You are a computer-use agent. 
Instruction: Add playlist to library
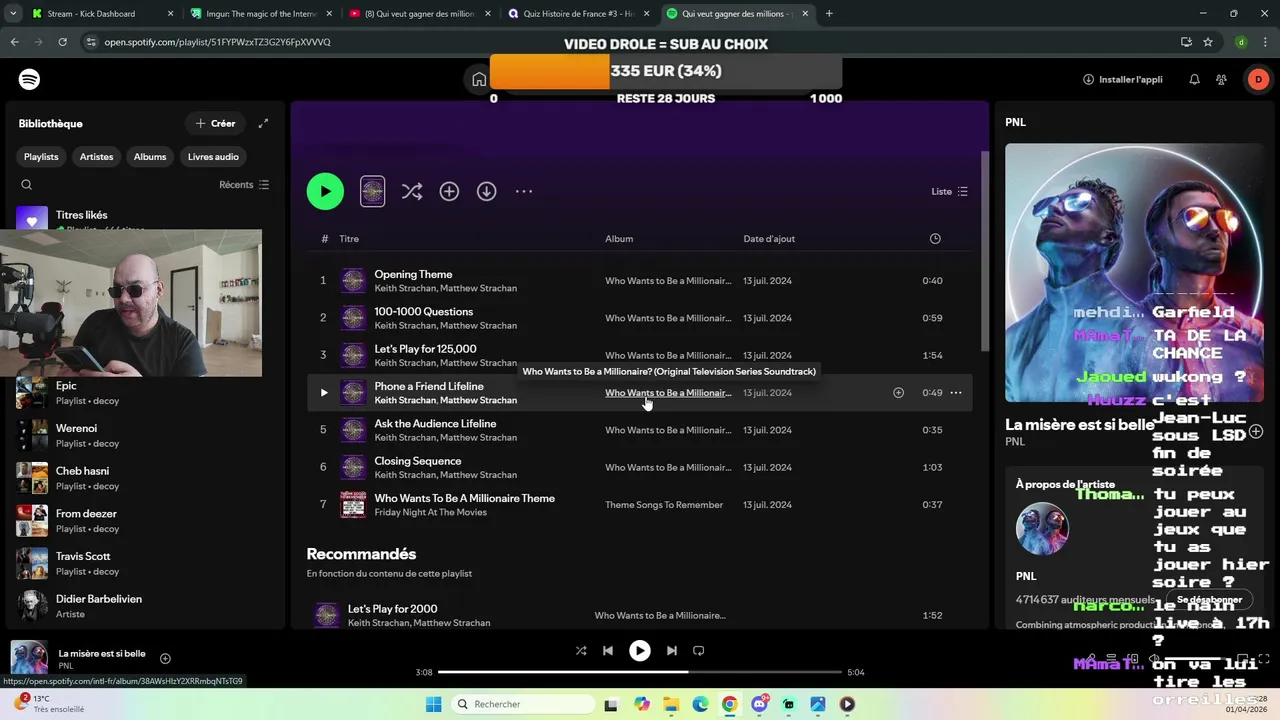pyautogui.click(x=449, y=191)
